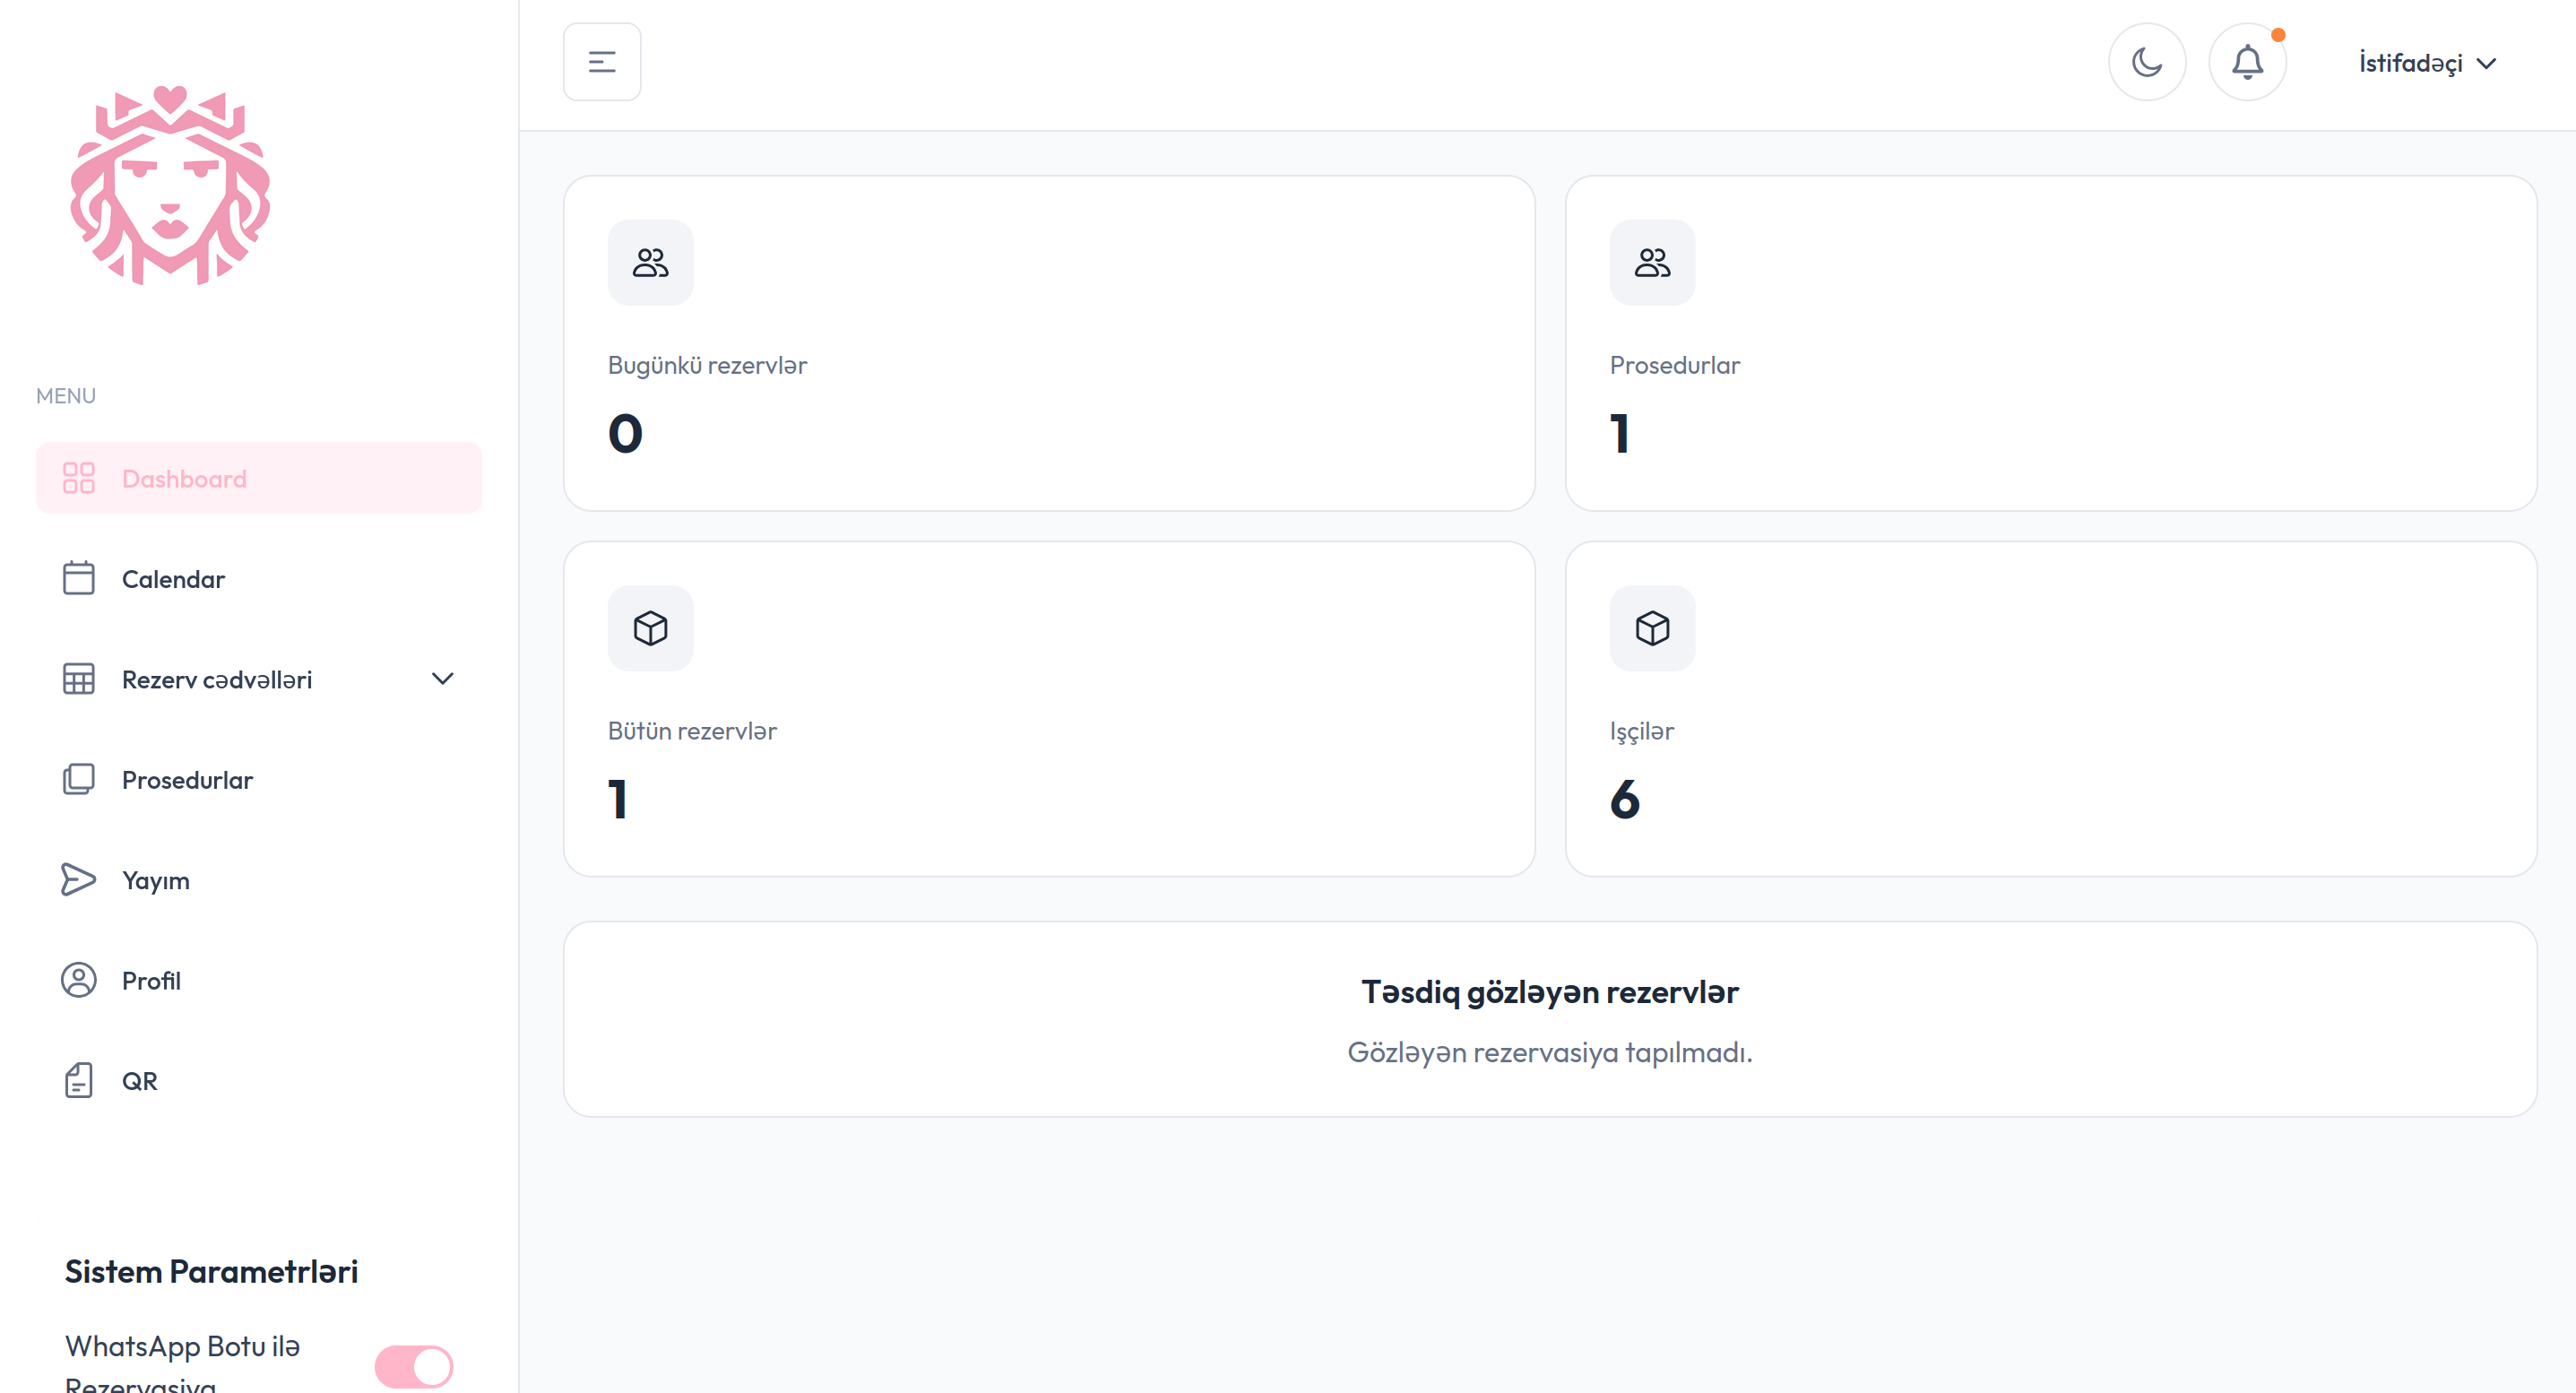This screenshot has width=2576, height=1393.
Task: Collapse the Rezerv cədvəlləri chevron
Action: pos(443,678)
